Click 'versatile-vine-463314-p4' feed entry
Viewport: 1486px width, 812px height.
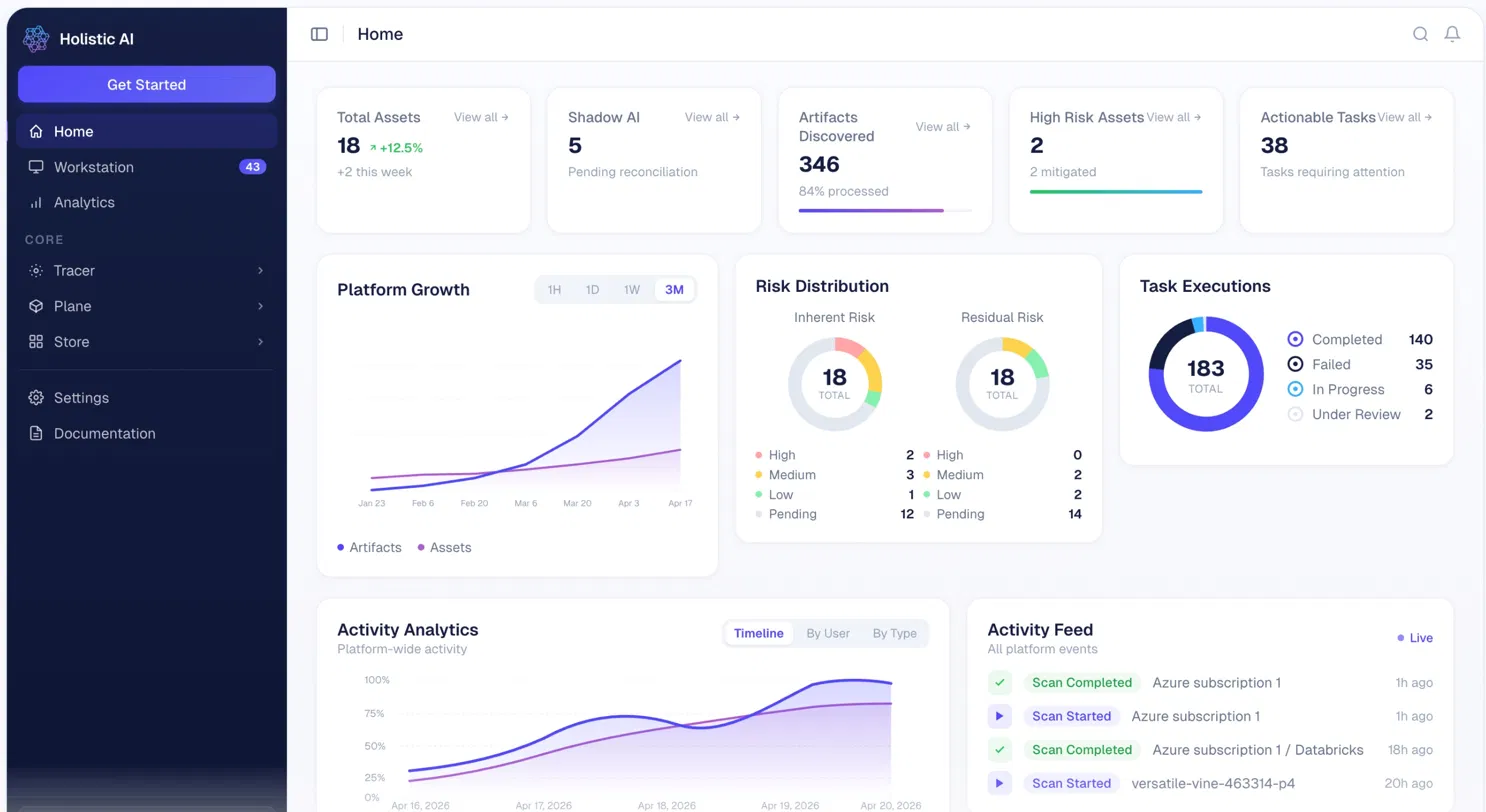point(1213,783)
